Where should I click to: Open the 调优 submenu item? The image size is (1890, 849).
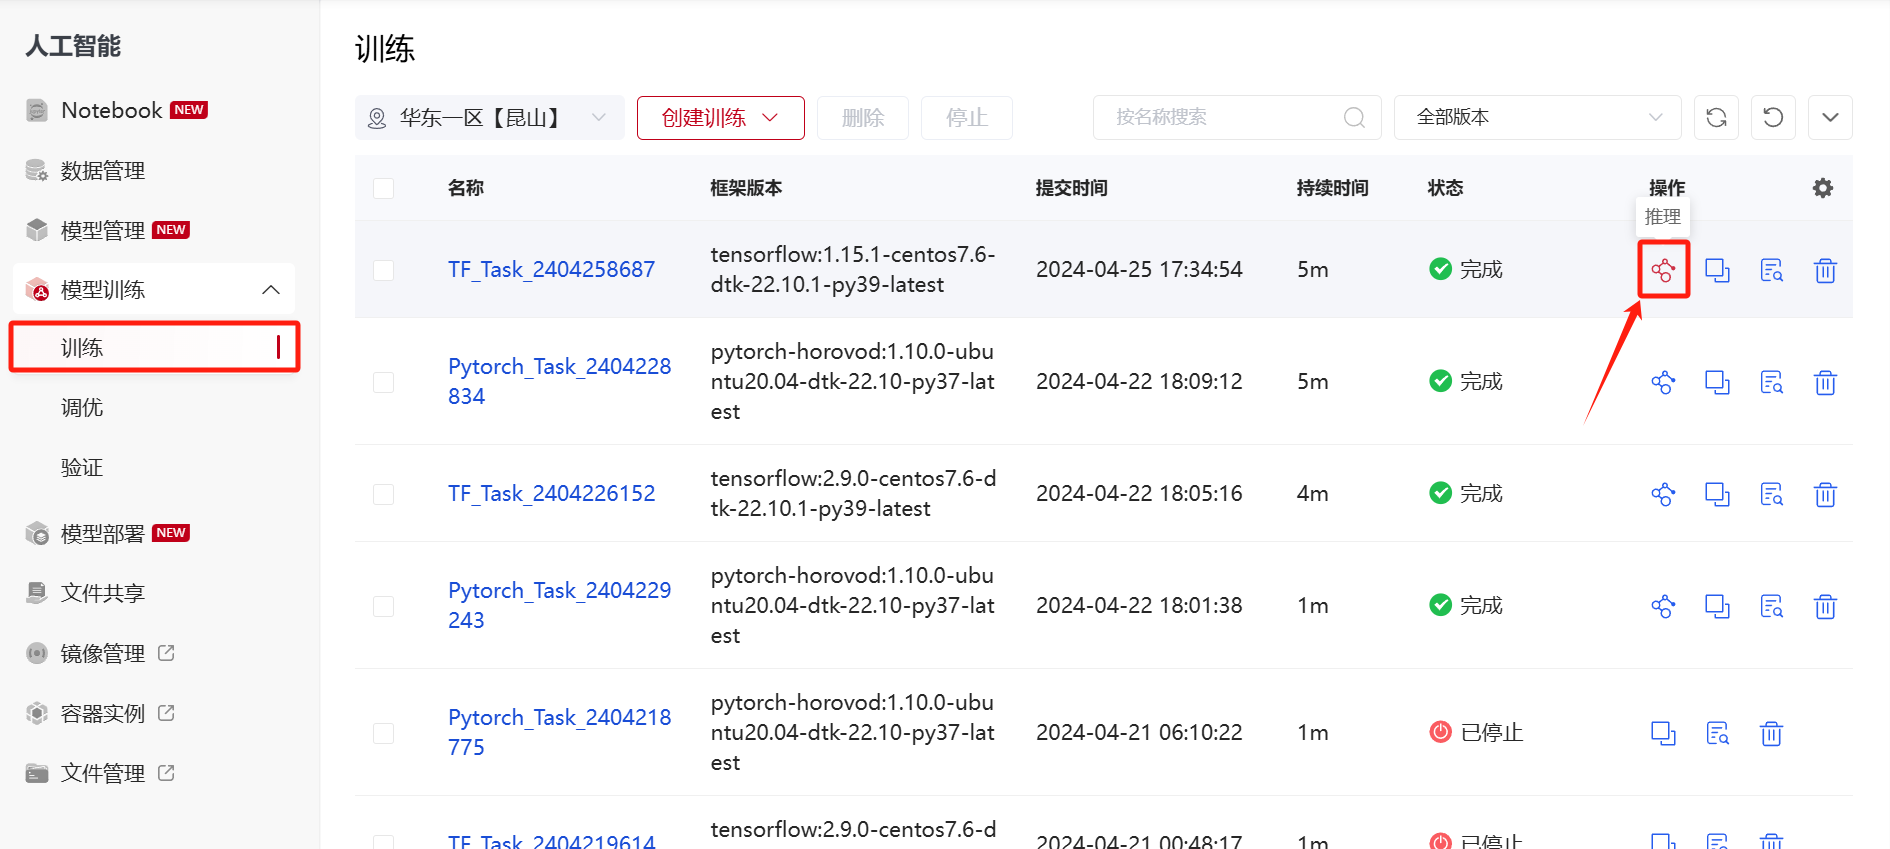pyautogui.click(x=82, y=408)
